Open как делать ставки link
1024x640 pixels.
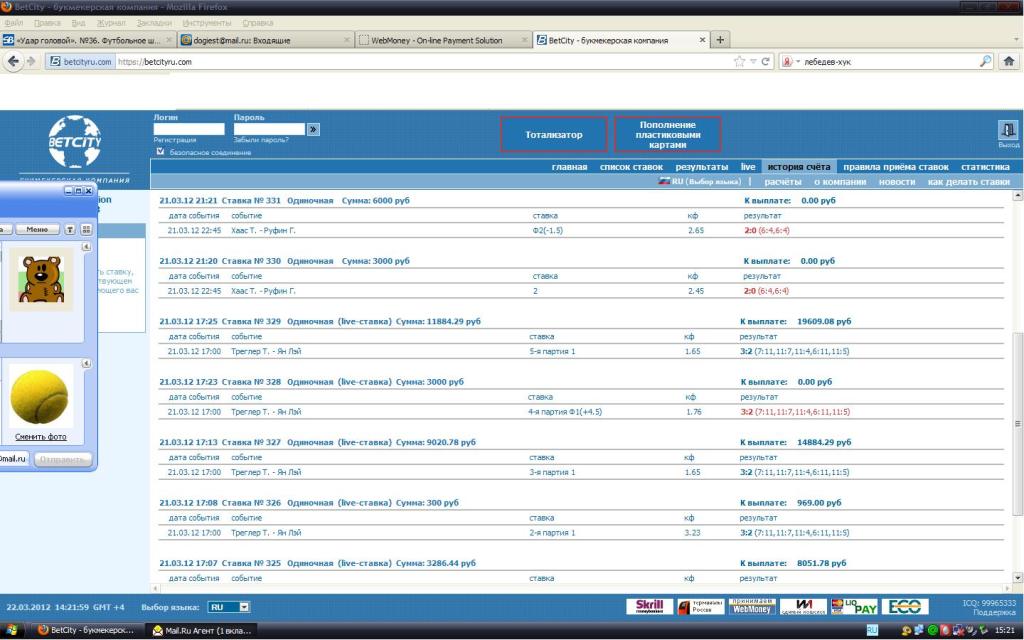click(x=968, y=182)
